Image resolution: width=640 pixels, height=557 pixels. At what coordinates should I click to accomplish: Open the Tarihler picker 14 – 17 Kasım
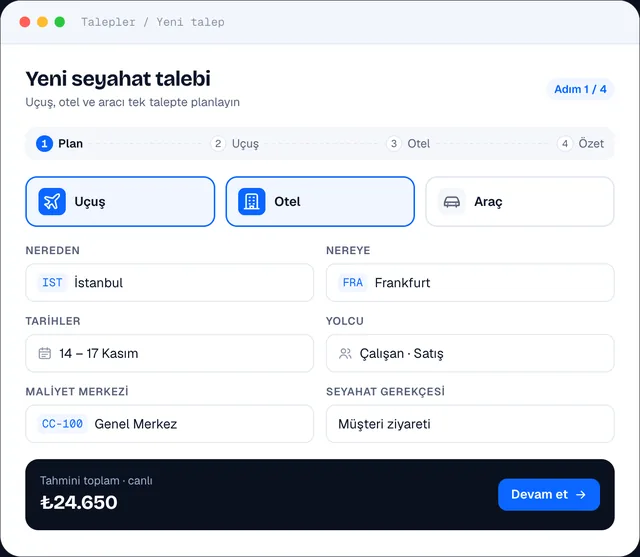169,353
